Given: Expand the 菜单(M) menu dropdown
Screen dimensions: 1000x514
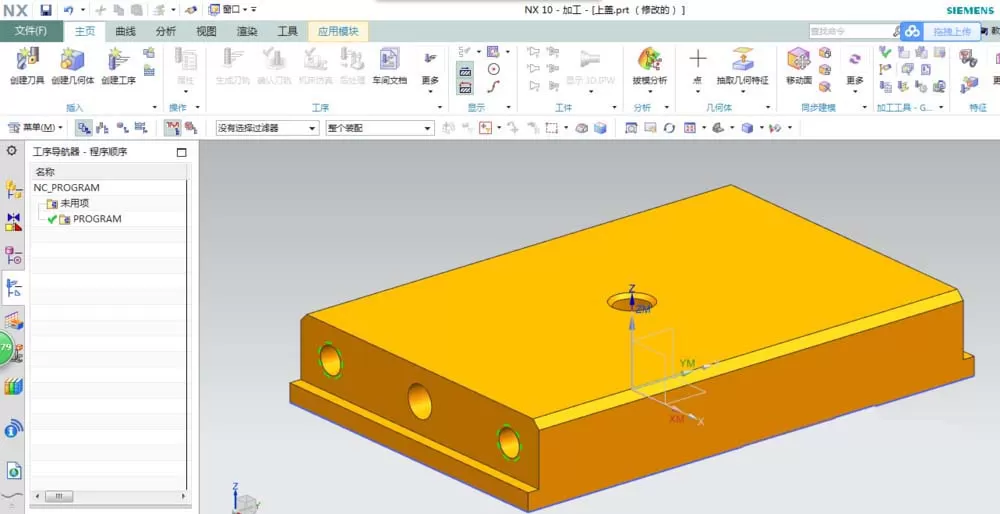Looking at the screenshot, I should coord(35,128).
